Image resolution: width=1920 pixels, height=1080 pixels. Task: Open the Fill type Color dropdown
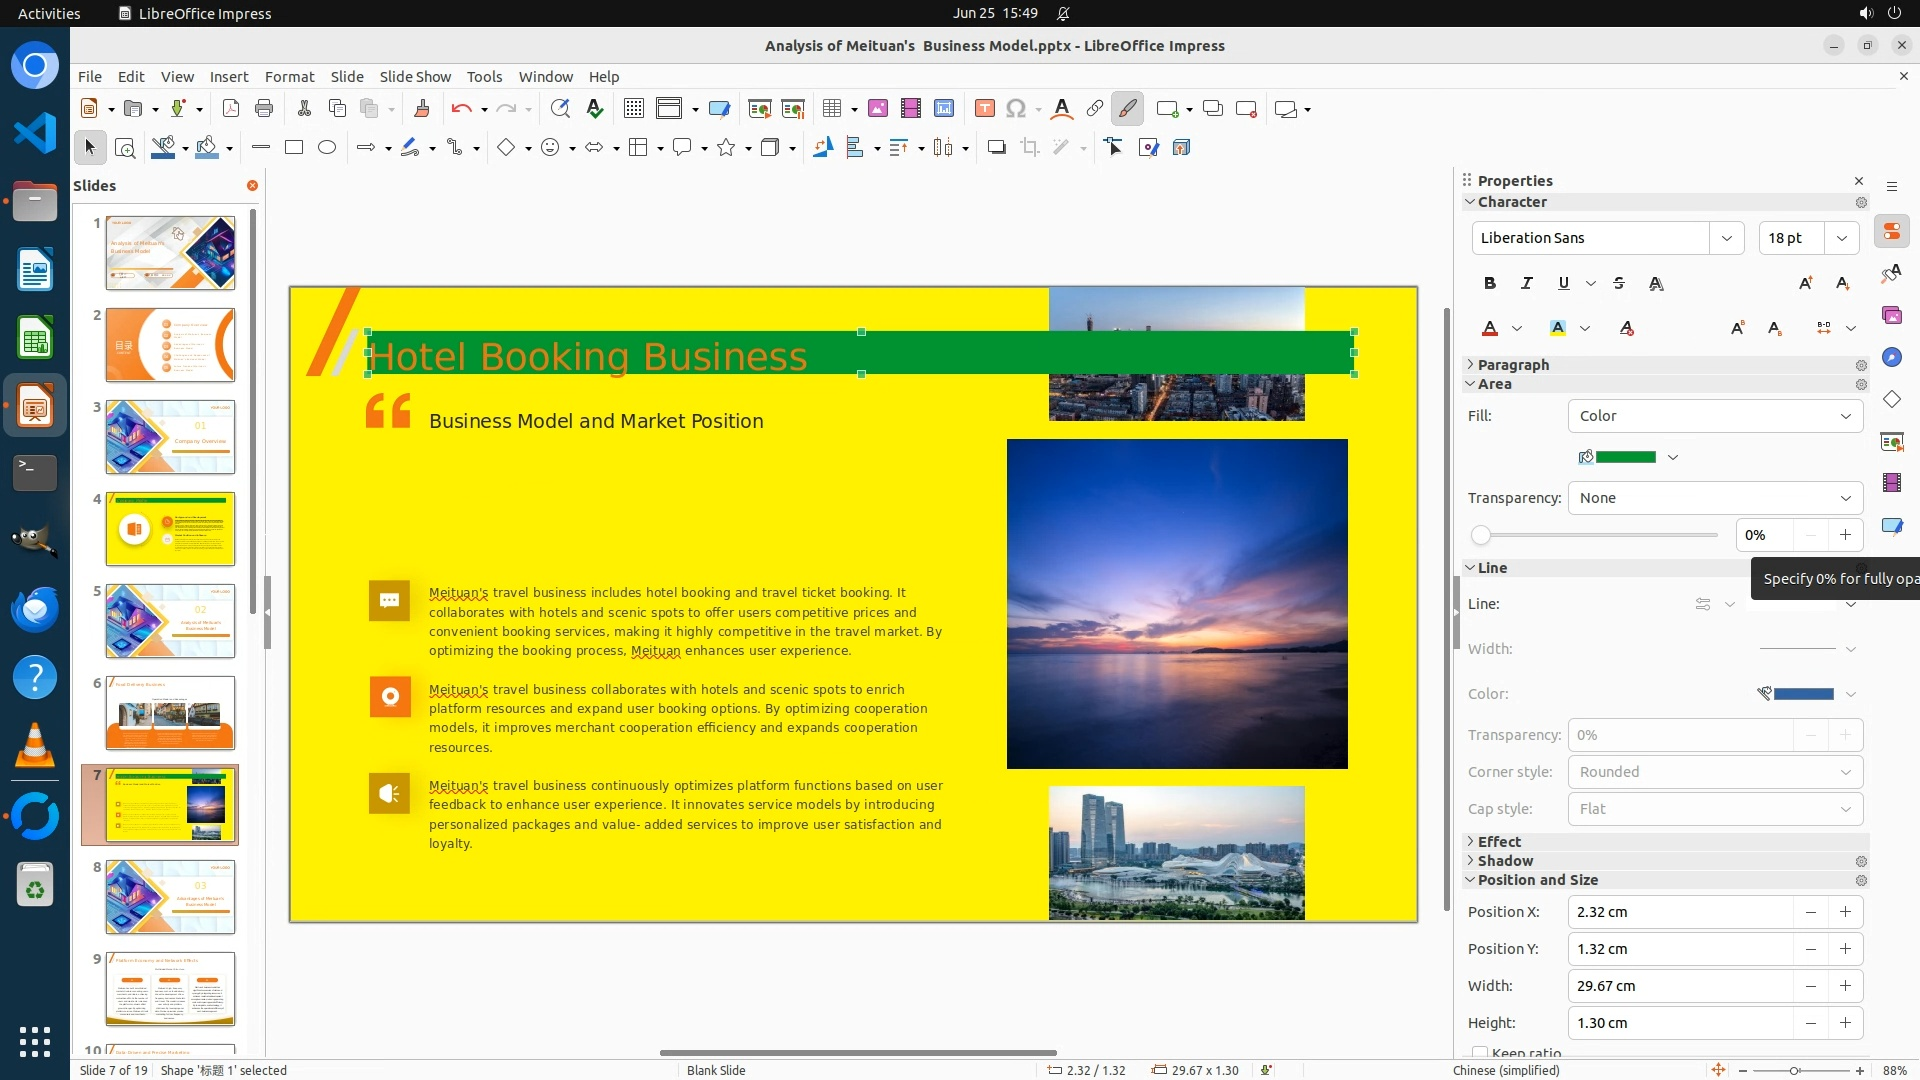(x=1714, y=416)
